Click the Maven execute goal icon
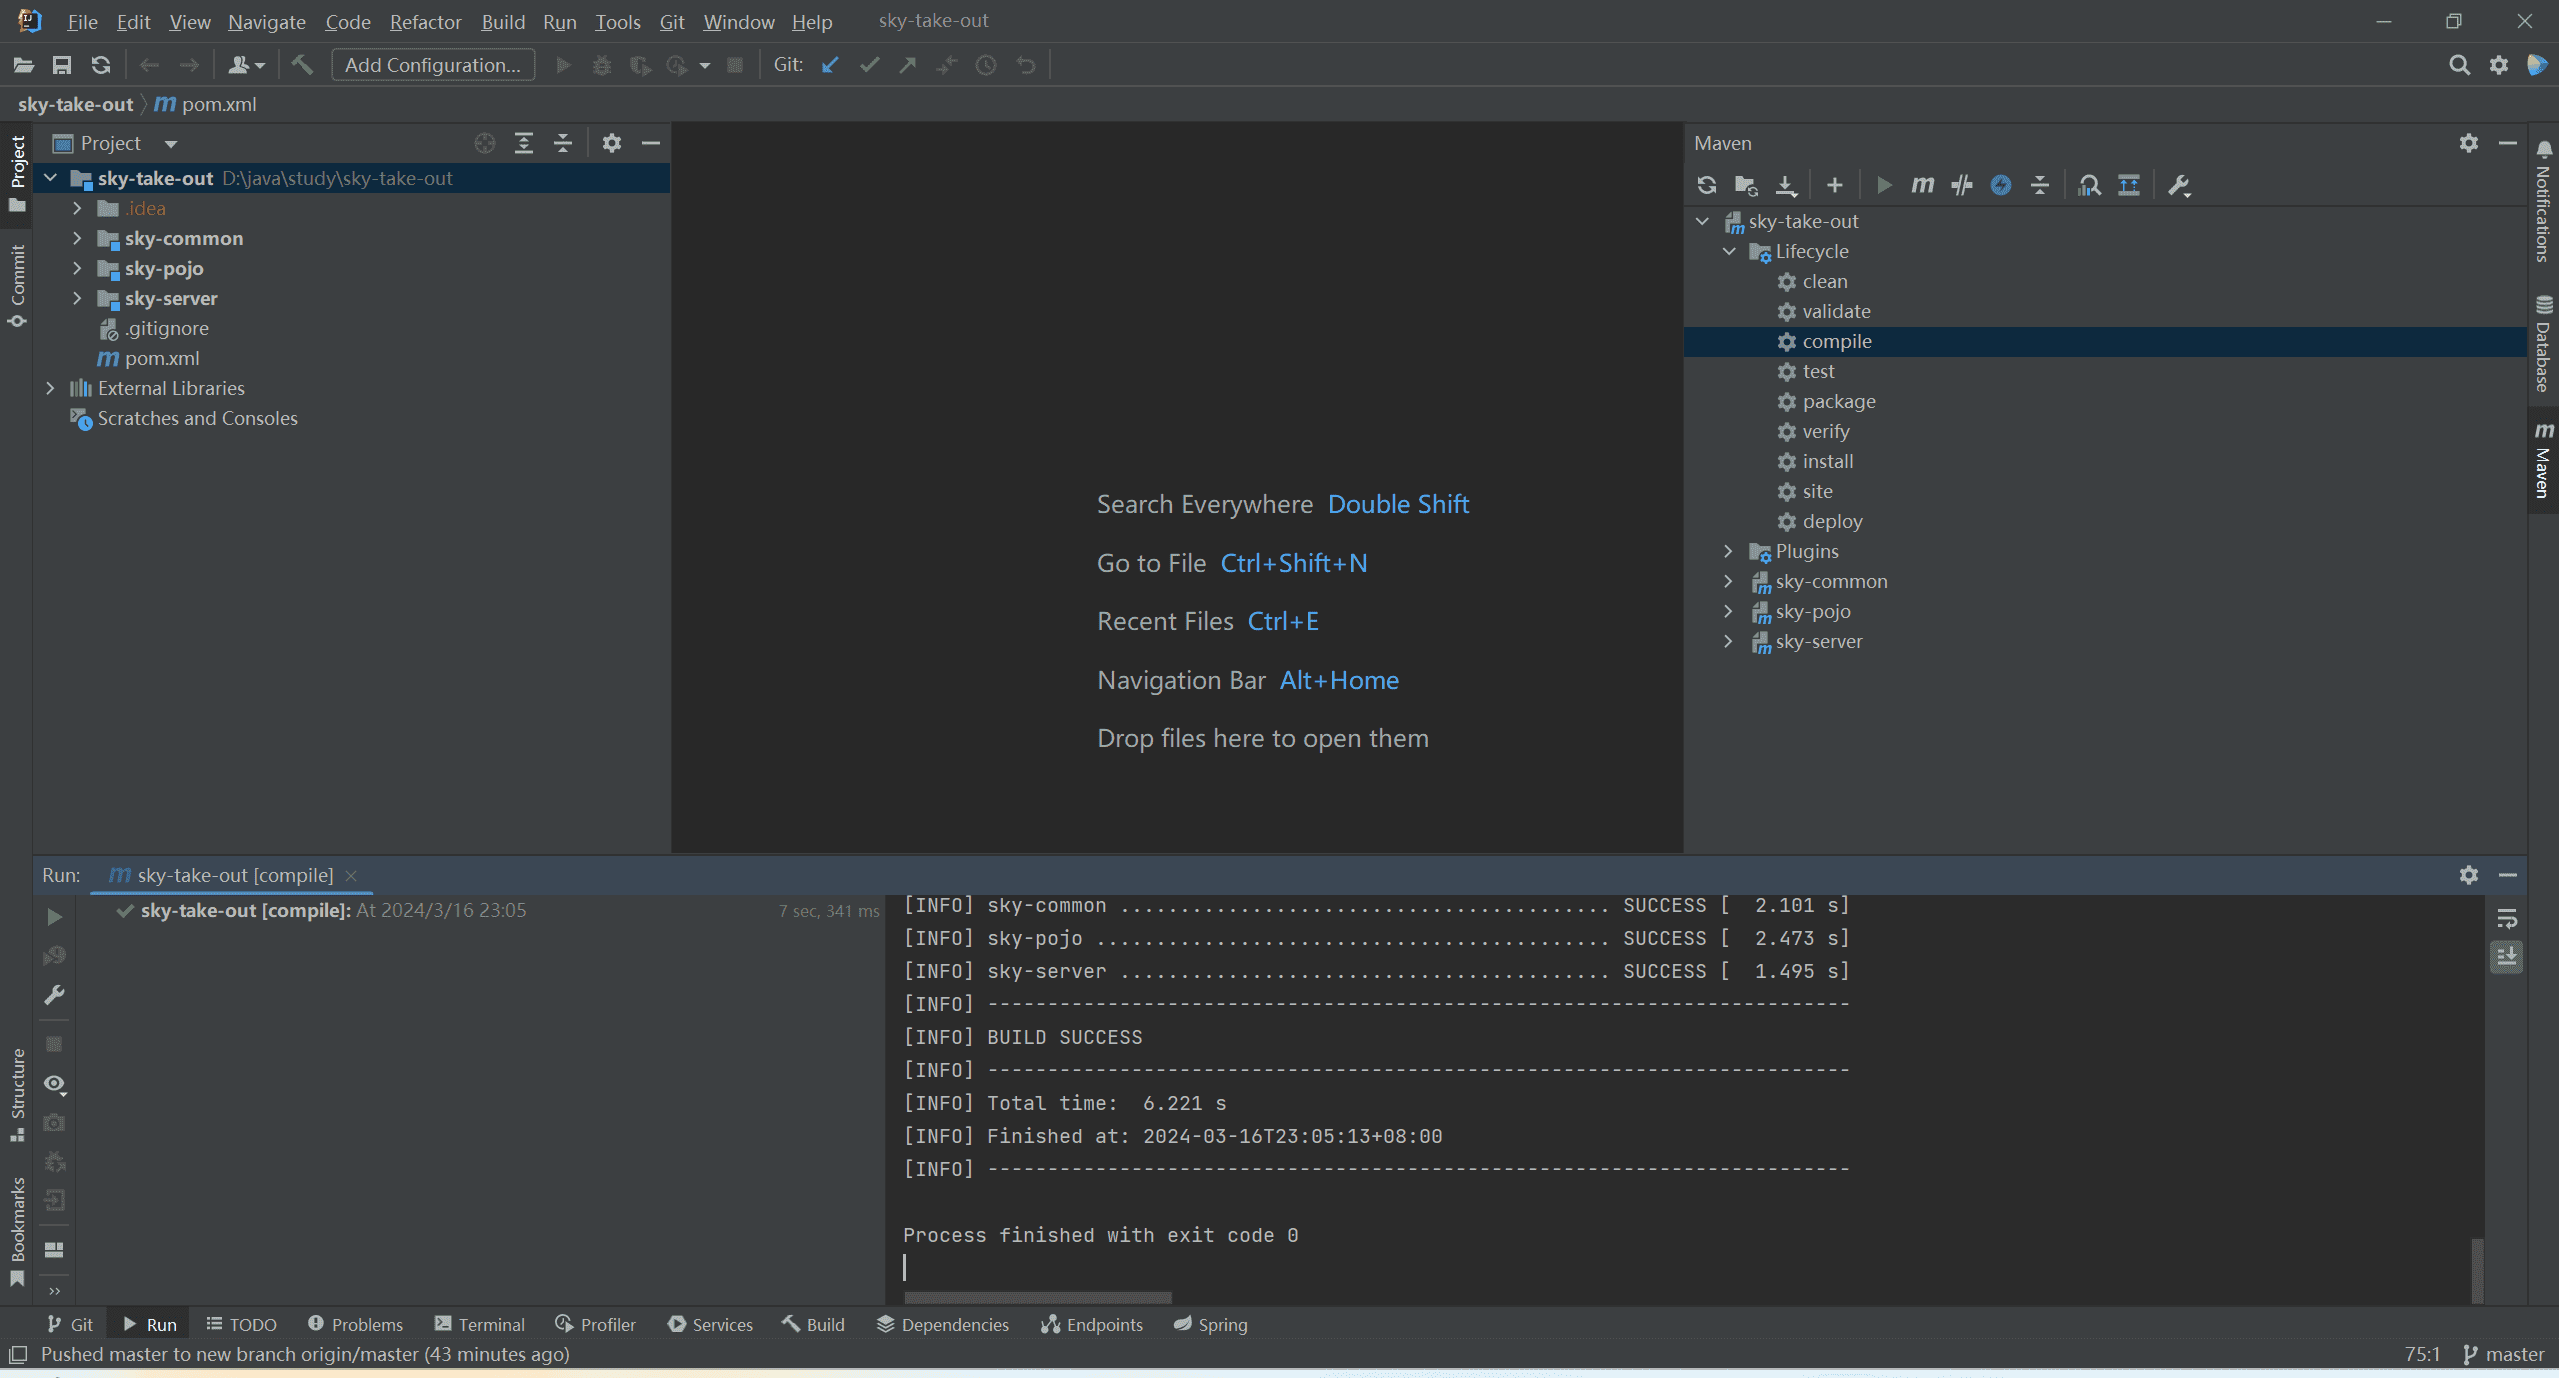The width and height of the screenshot is (2559, 1378). coord(1921,183)
